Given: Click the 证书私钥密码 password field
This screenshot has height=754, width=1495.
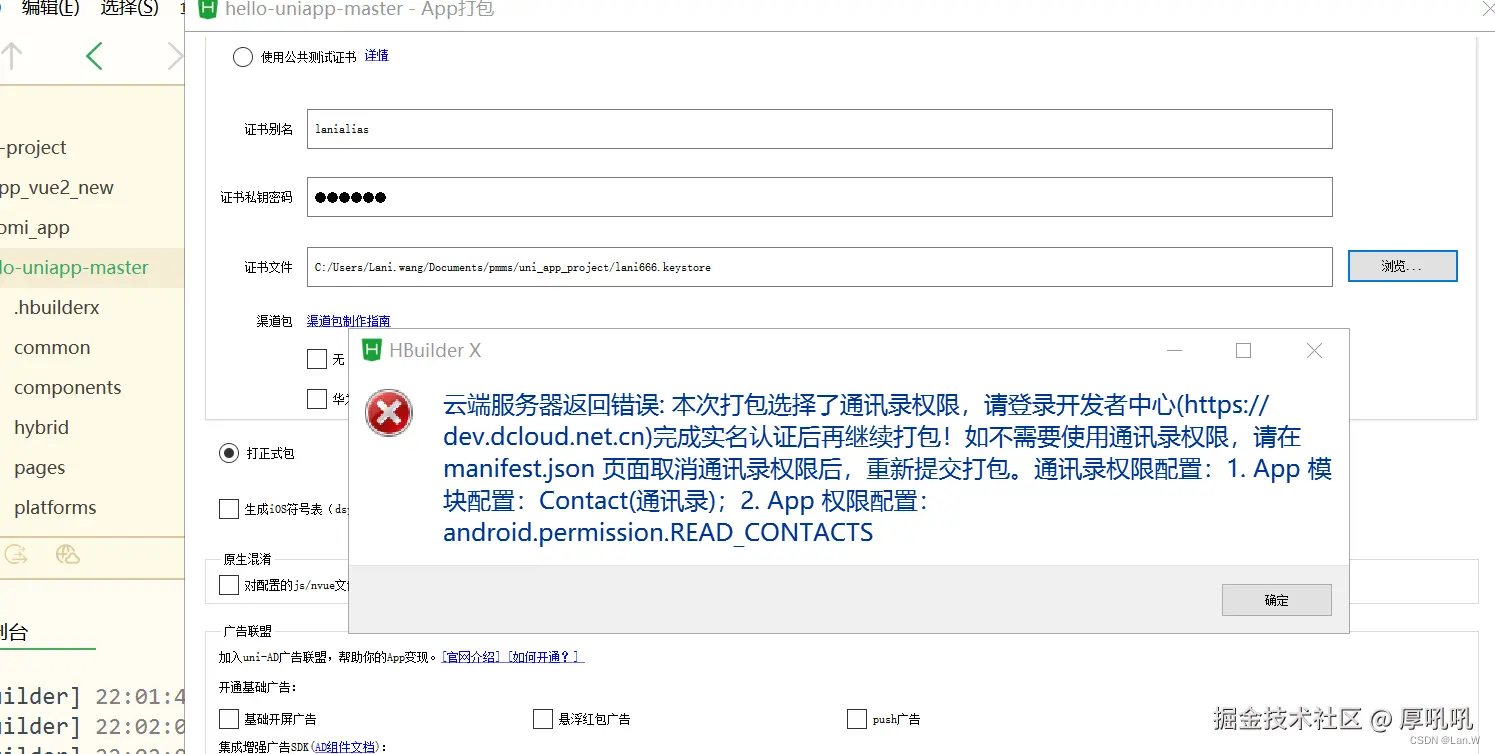Looking at the screenshot, I should (x=819, y=197).
